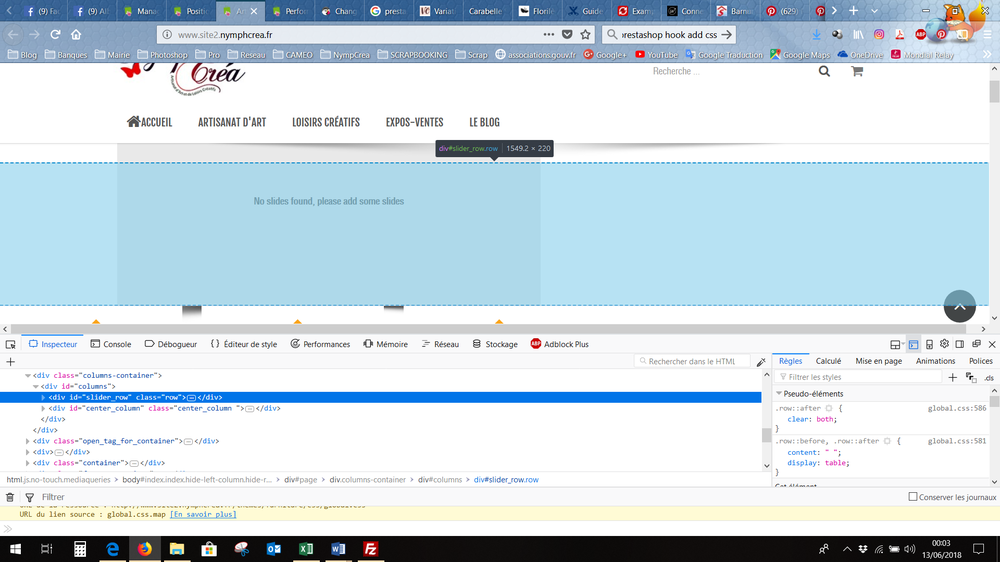
Task: Open the Réseau devtools tab
Action: tap(440, 344)
